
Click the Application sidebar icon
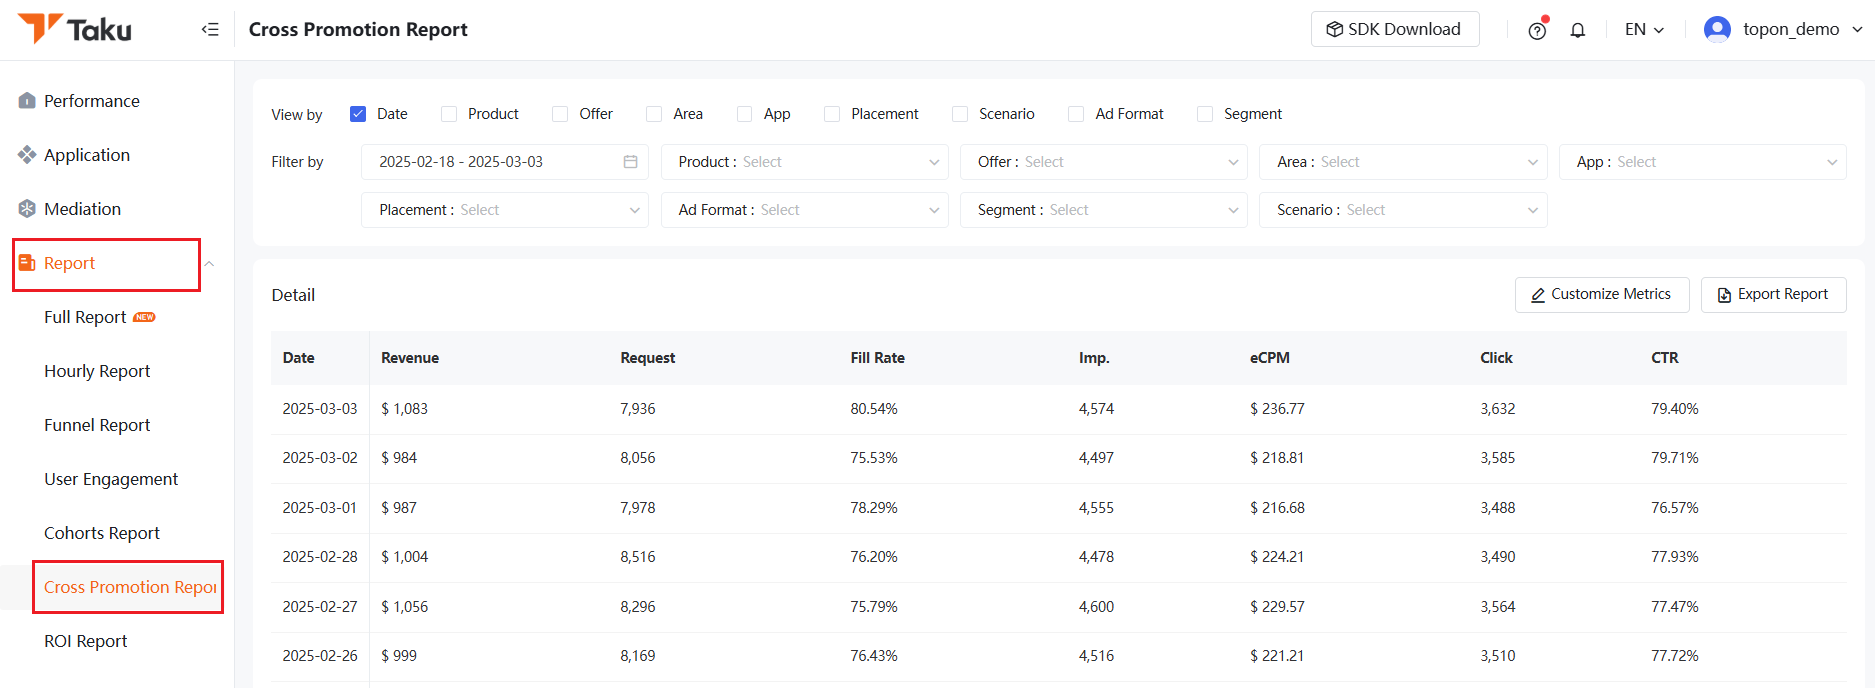[x=27, y=155]
